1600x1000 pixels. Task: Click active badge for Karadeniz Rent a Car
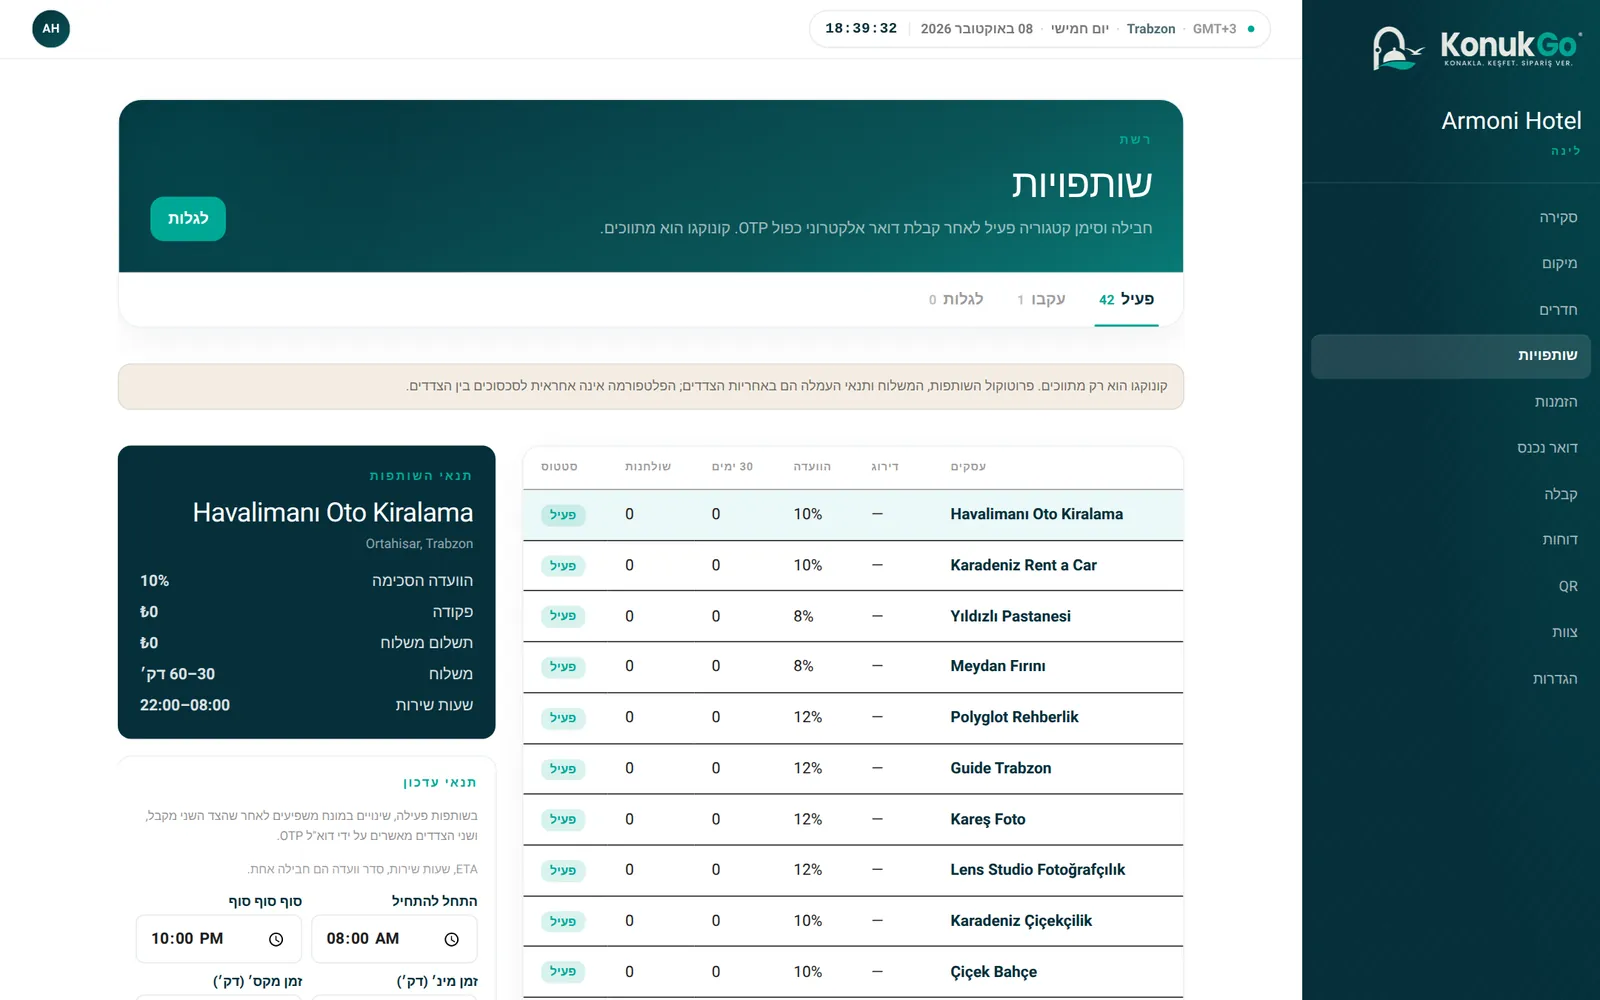tap(563, 566)
